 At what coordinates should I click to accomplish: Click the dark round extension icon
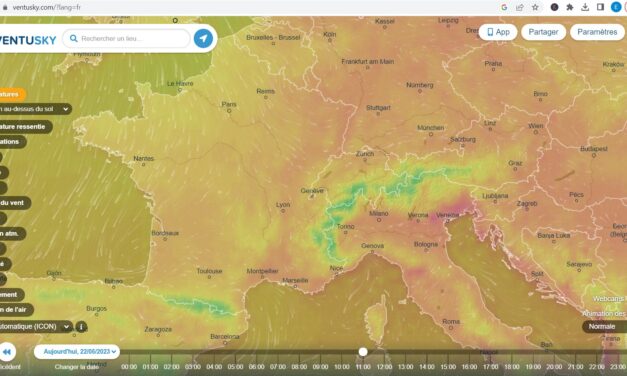pyautogui.click(x=554, y=7)
